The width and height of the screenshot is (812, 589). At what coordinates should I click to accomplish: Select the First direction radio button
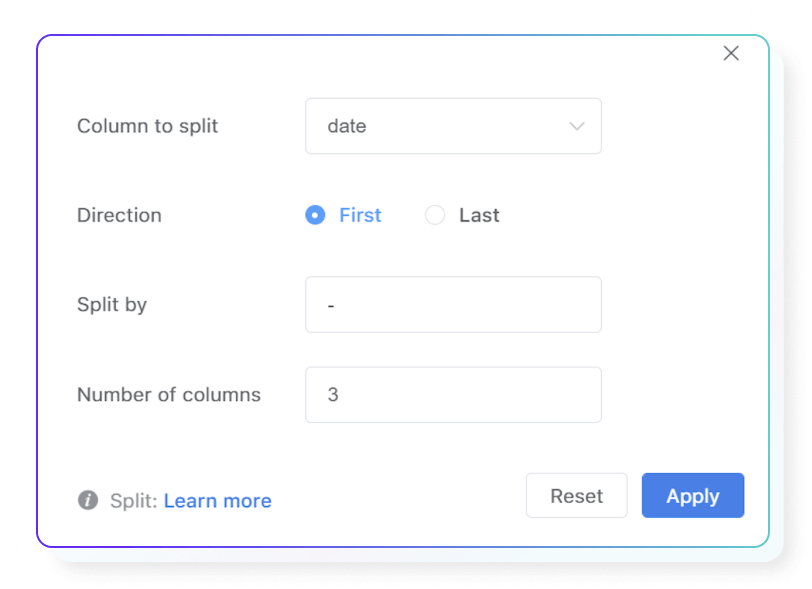tap(315, 215)
